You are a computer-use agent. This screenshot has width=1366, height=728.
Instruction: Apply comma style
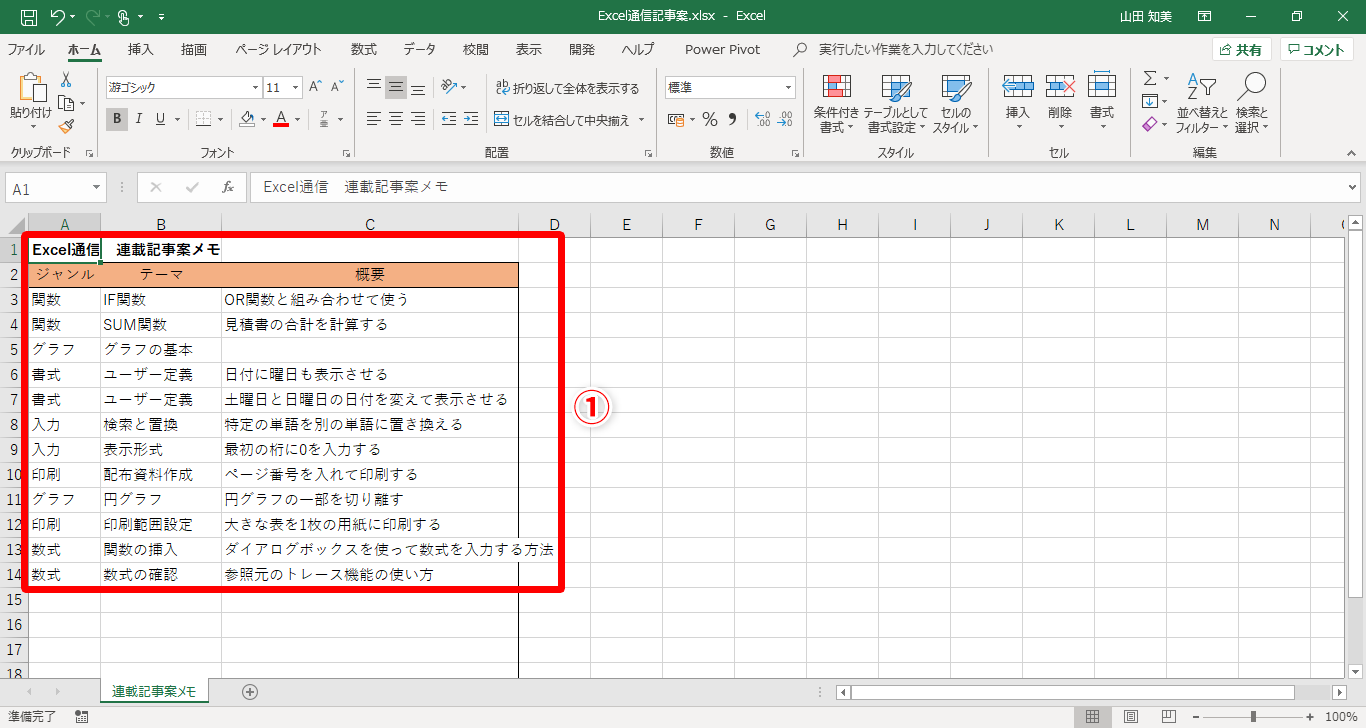732,120
